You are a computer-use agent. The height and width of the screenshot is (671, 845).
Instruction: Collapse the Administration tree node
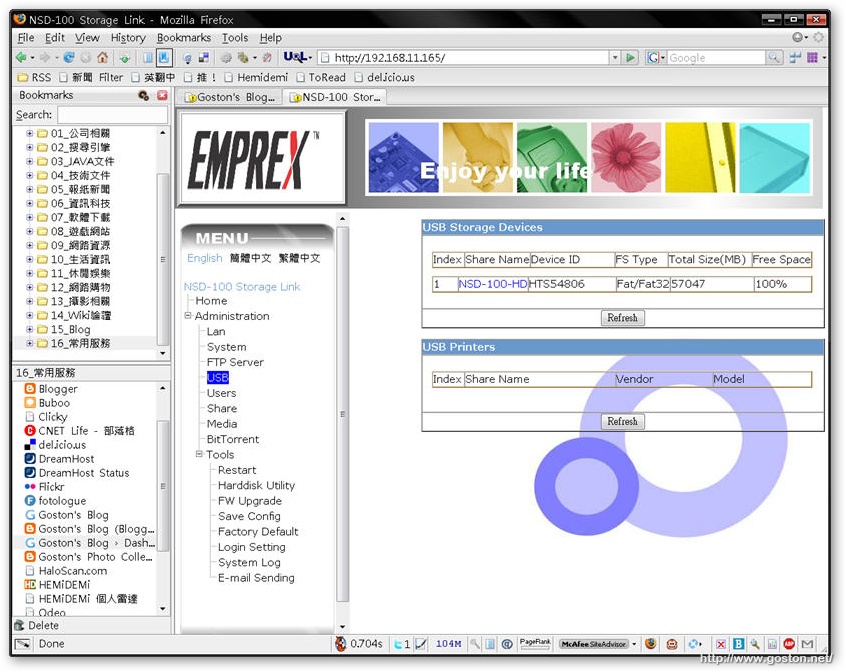click(188, 316)
